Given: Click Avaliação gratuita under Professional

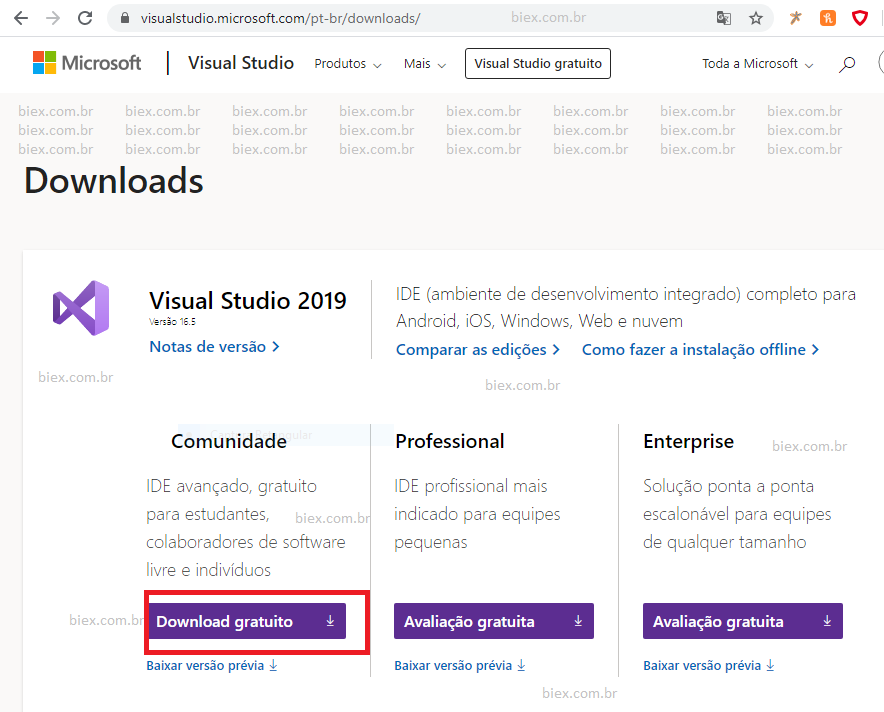Looking at the screenshot, I should point(494,621).
